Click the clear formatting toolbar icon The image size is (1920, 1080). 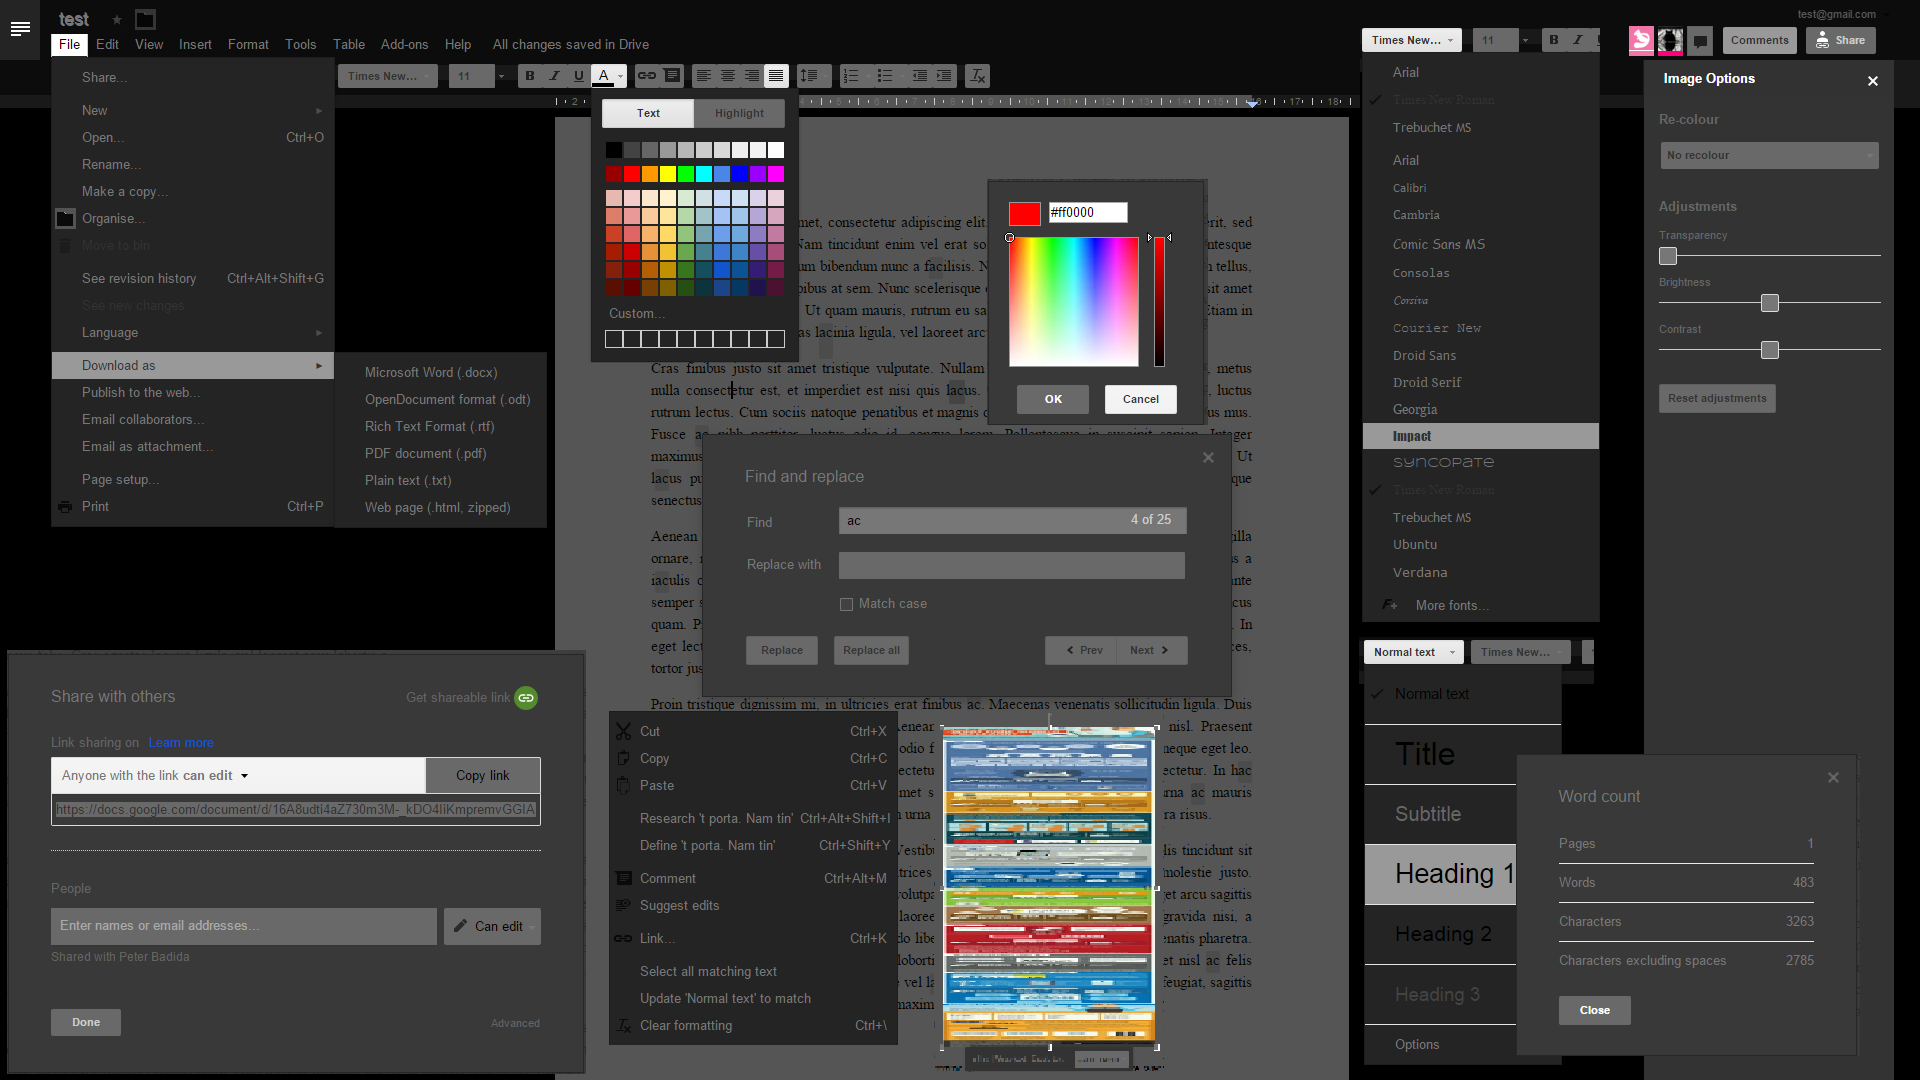click(x=978, y=76)
